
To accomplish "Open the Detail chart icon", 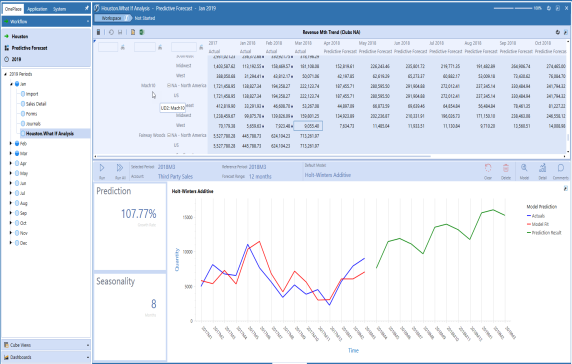I will tap(543, 168).
